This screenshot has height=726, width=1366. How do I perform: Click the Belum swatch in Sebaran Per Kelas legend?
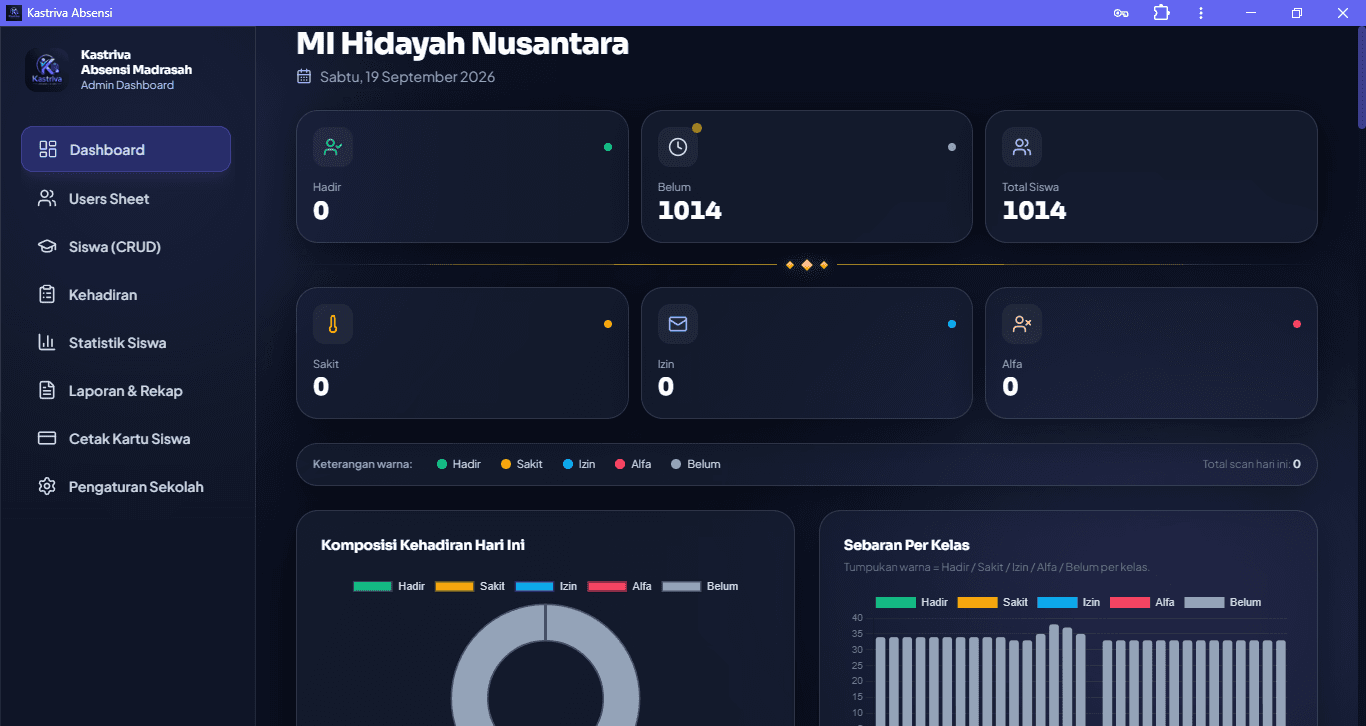coord(1204,602)
